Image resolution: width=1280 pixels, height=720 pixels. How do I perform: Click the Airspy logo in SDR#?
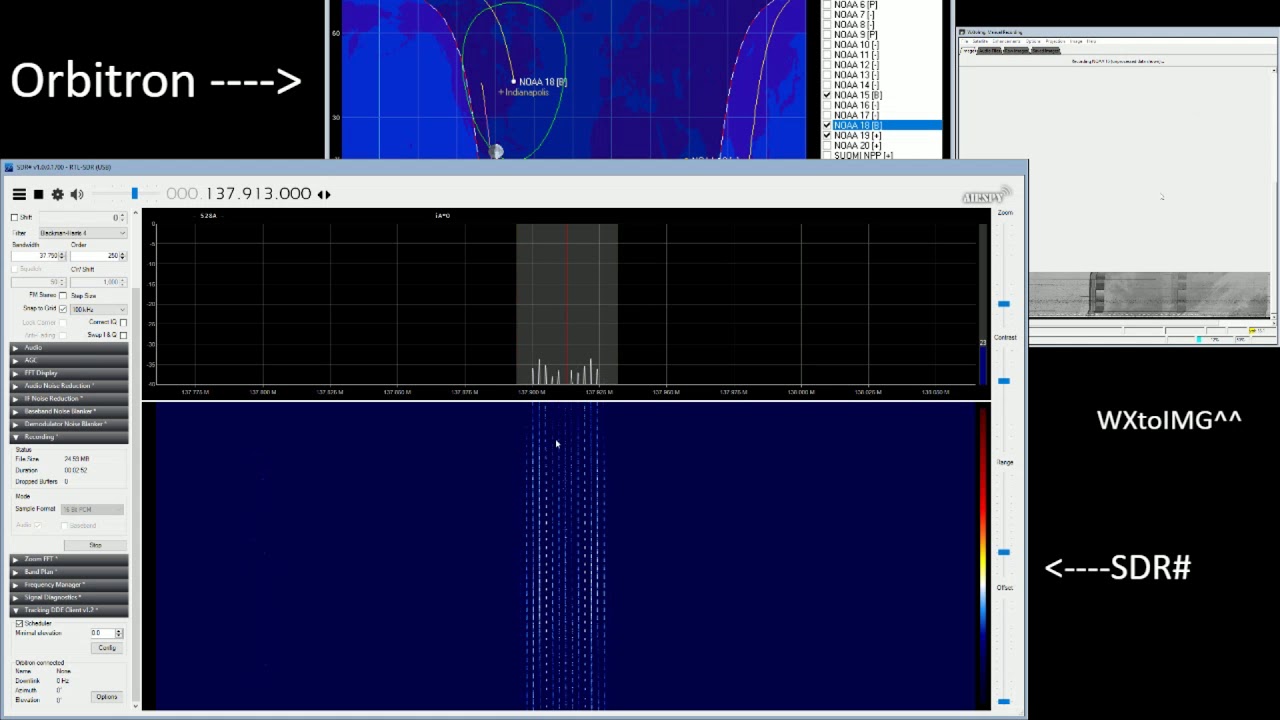(x=988, y=195)
